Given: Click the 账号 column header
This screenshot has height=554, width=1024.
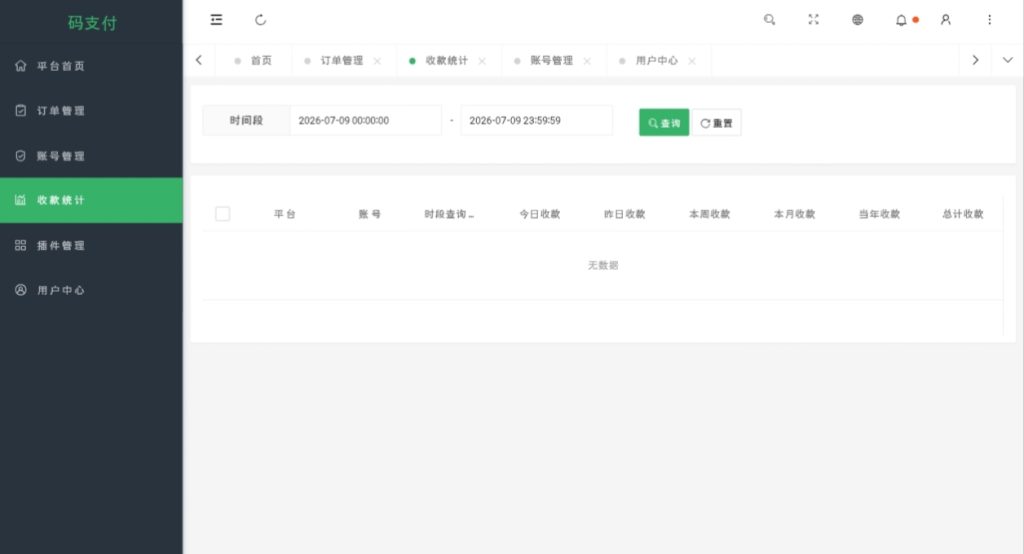Looking at the screenshot, I should (370, 214).
